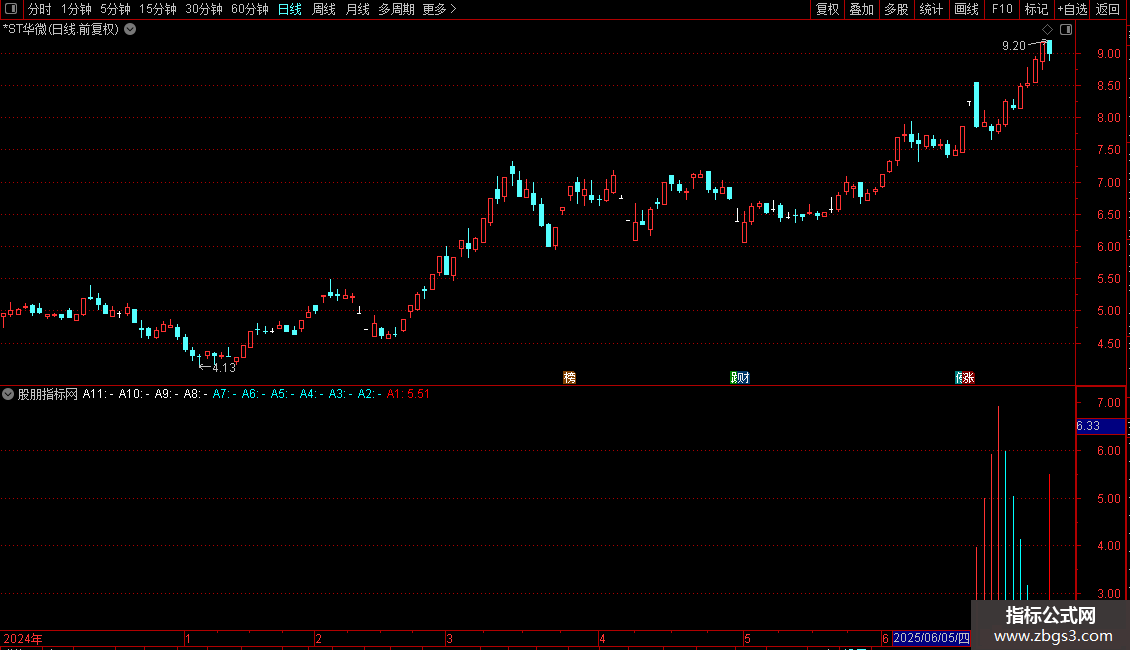
Task: Open the *ST华微 chart settings dropdown
Action: (x=130, y=30)
